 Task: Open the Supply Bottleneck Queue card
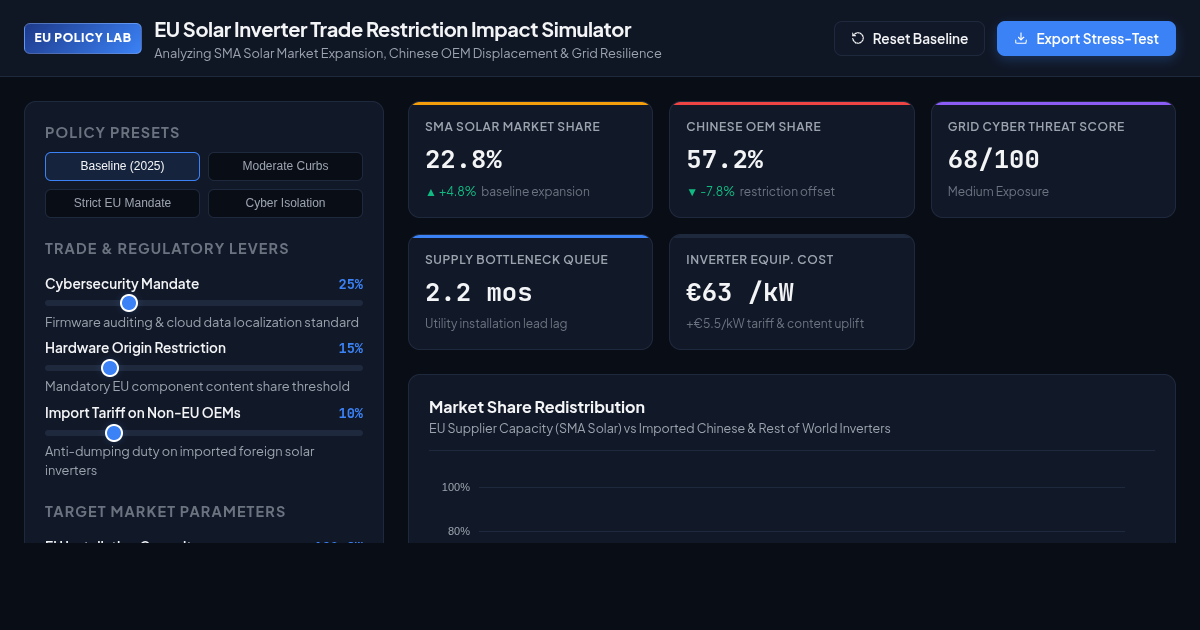[x=530, y=292]
